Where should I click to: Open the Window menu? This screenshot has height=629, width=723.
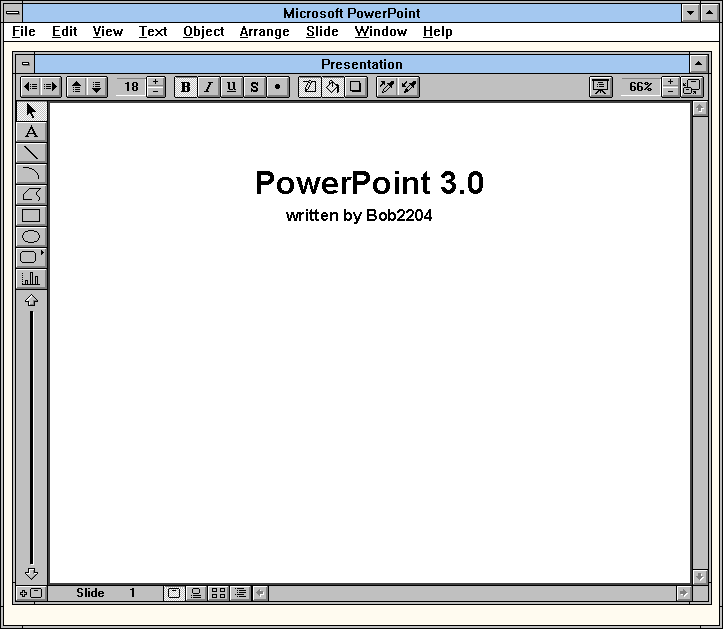(x=380, y=31)
